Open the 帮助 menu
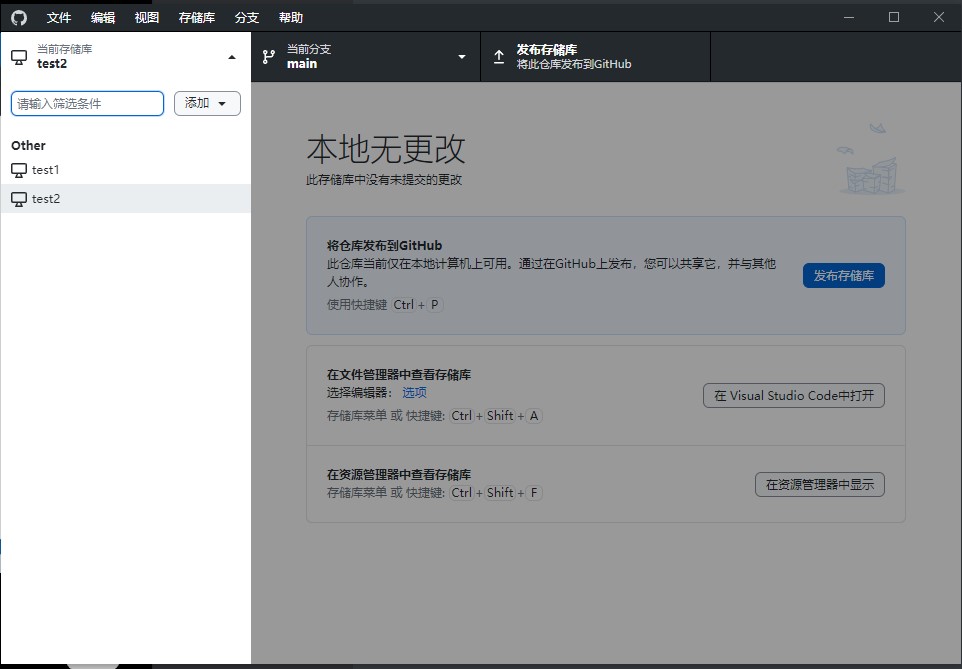 click(291, 17)
